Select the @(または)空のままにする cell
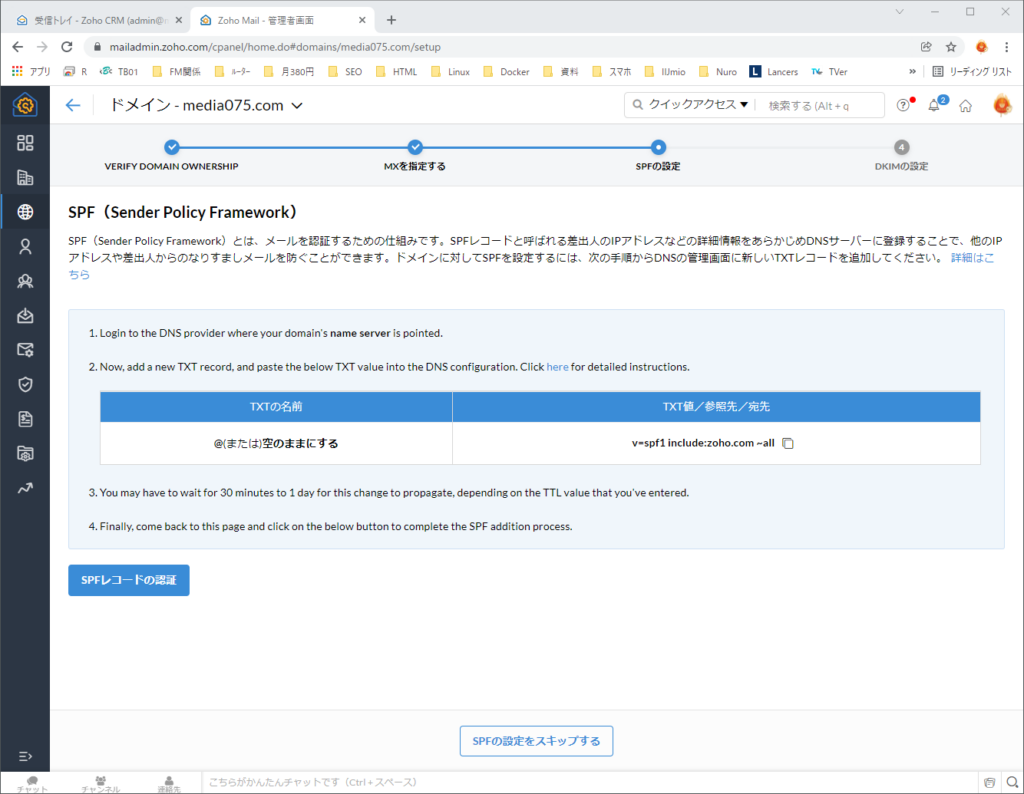Screen dimensions: 1024x794 pos(276,443)
